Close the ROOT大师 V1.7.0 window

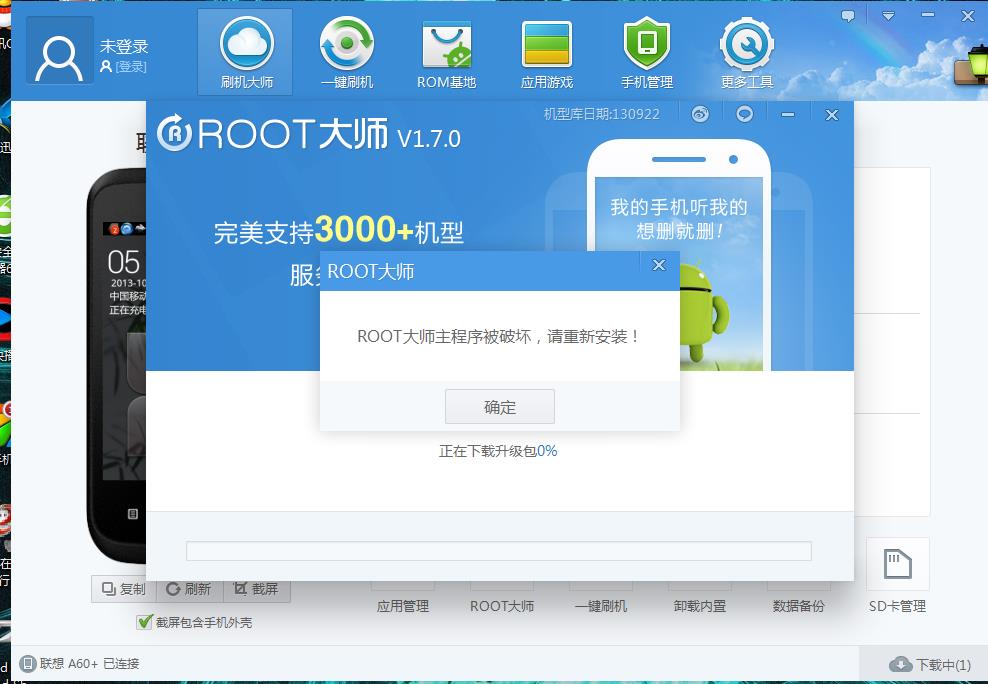832,115
